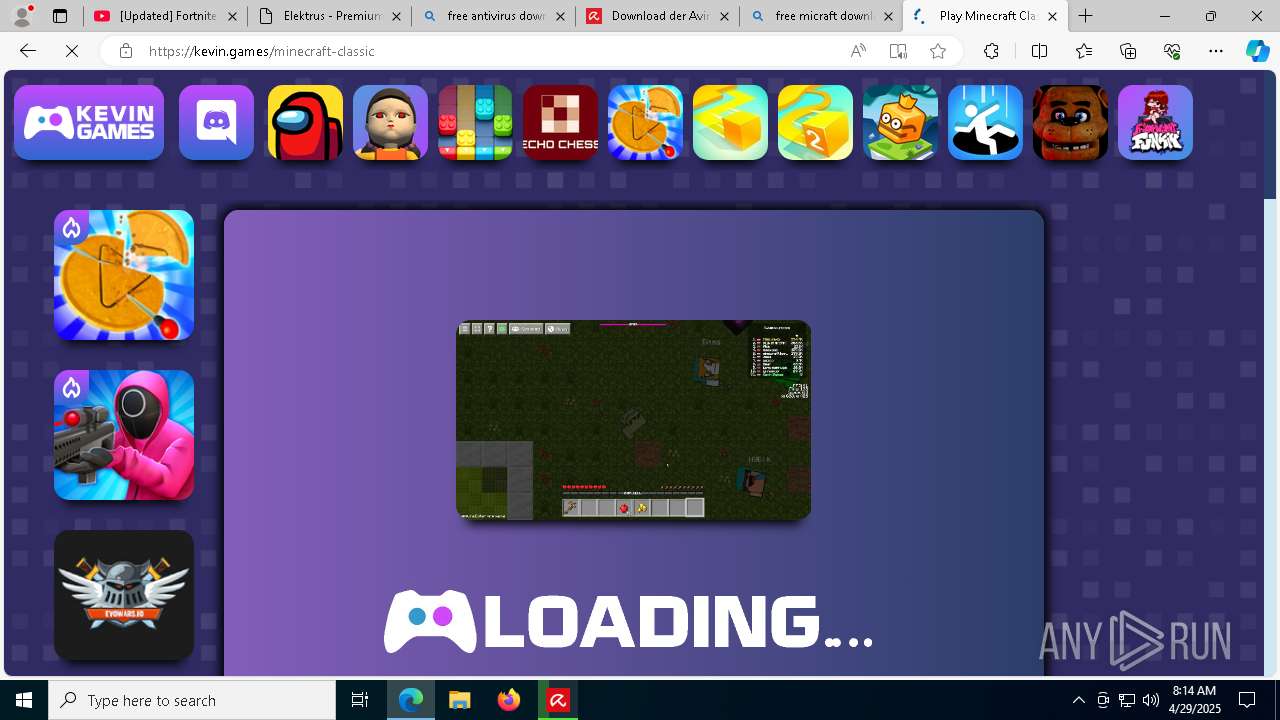1280x720 pixels.
Task: Open Avira app on taskbar
Action: tap(558, 700)
